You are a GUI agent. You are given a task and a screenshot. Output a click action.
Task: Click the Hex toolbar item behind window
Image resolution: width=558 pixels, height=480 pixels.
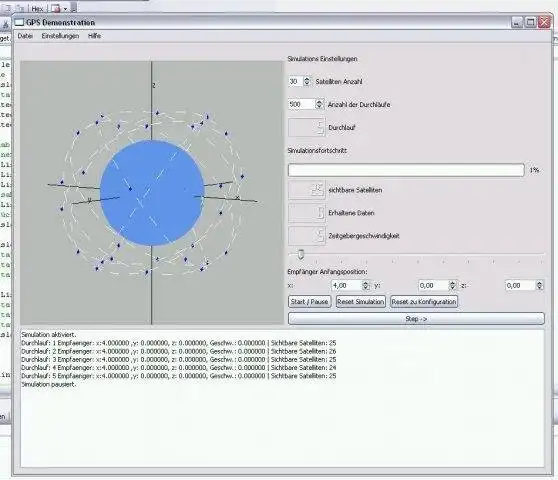point(37,8)
